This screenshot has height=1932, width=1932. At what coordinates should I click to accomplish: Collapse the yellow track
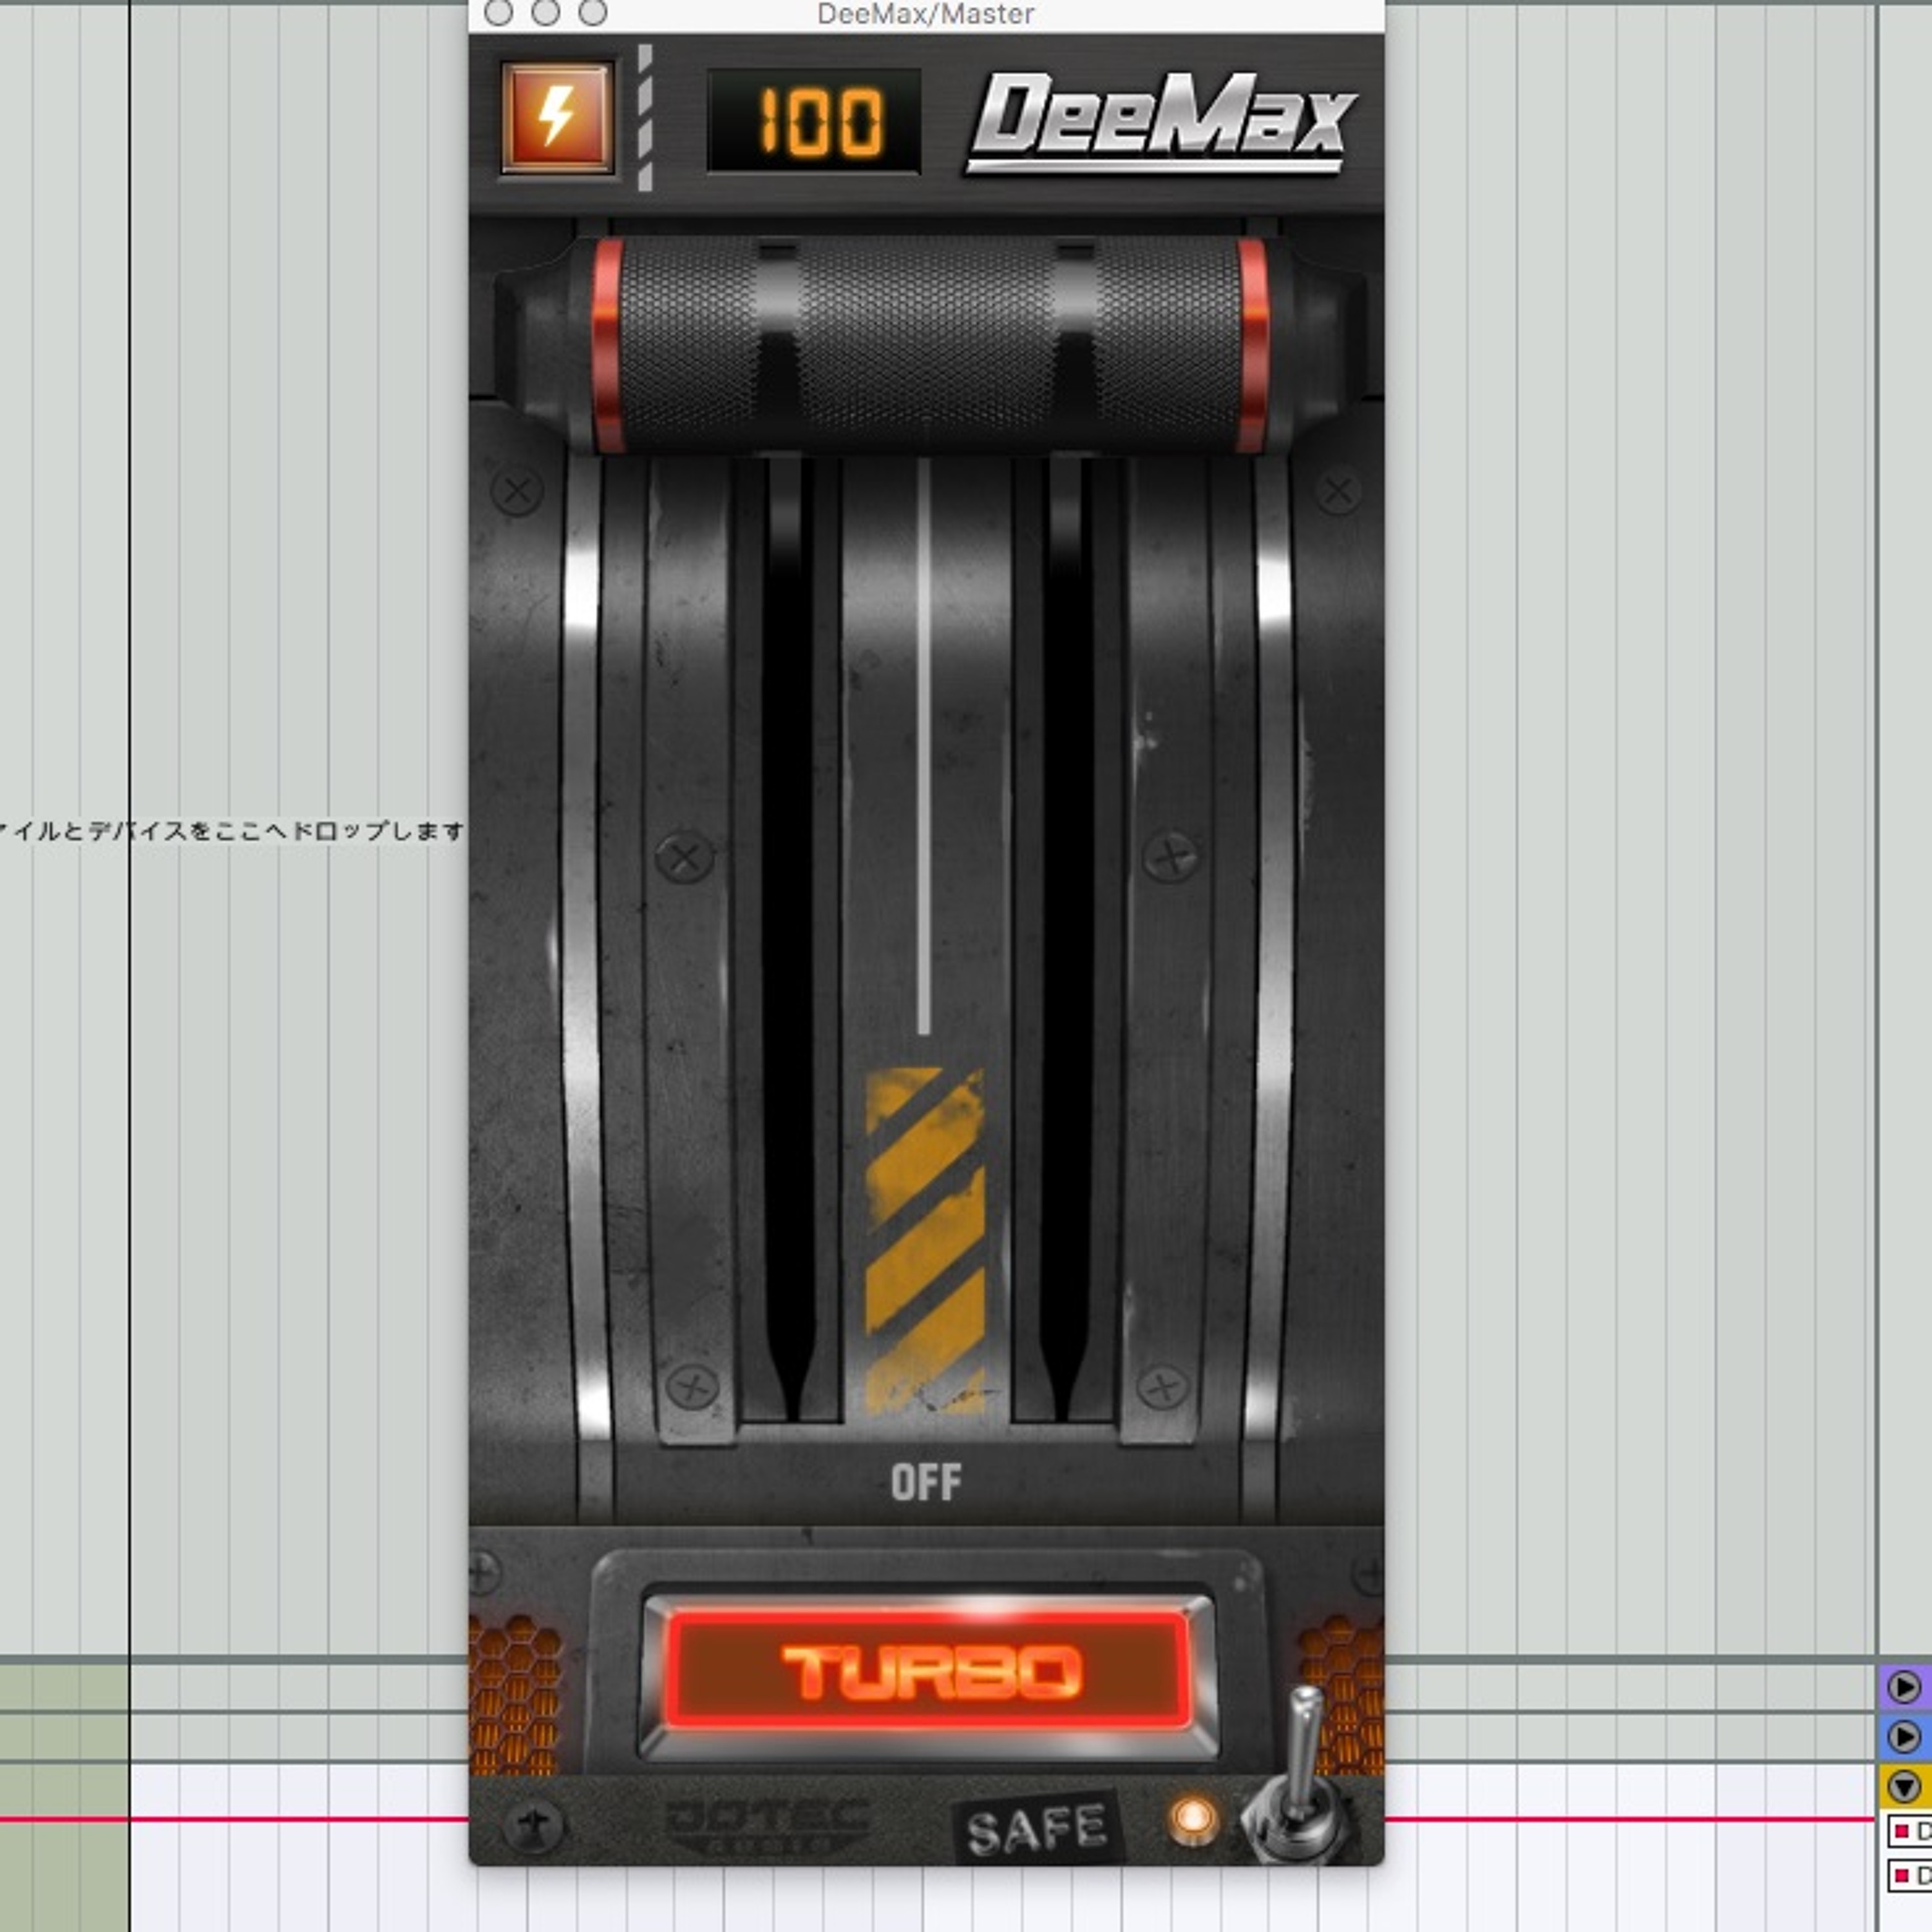(x=1903, y=1785)
